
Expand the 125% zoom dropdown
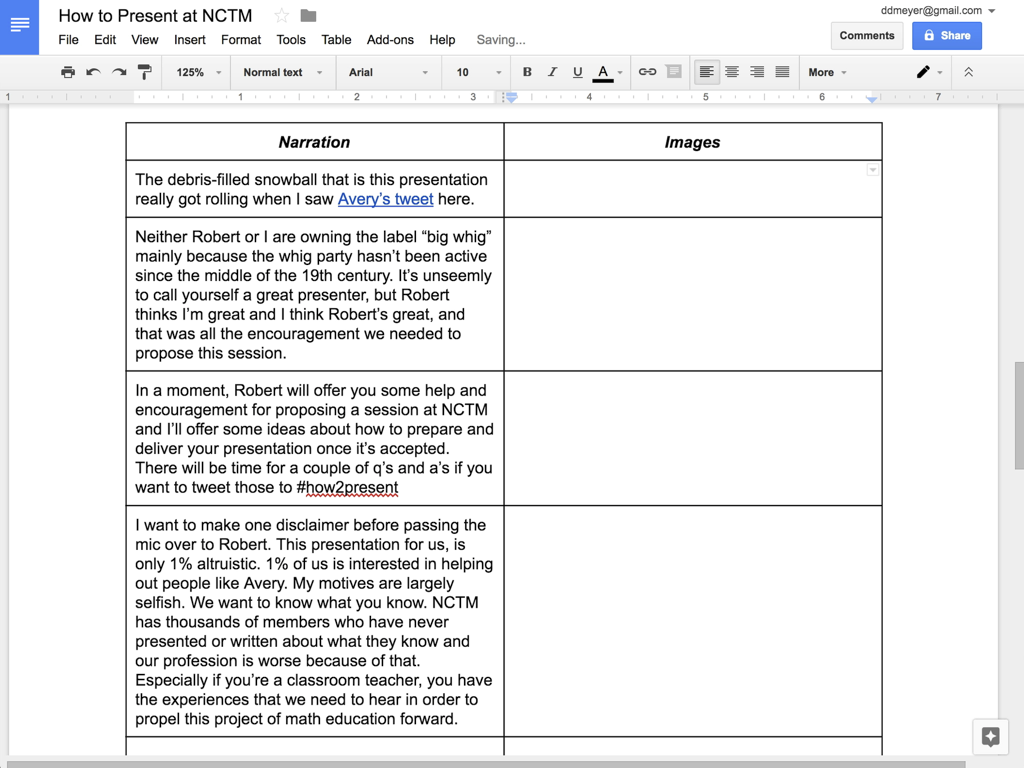click(198, 72)
